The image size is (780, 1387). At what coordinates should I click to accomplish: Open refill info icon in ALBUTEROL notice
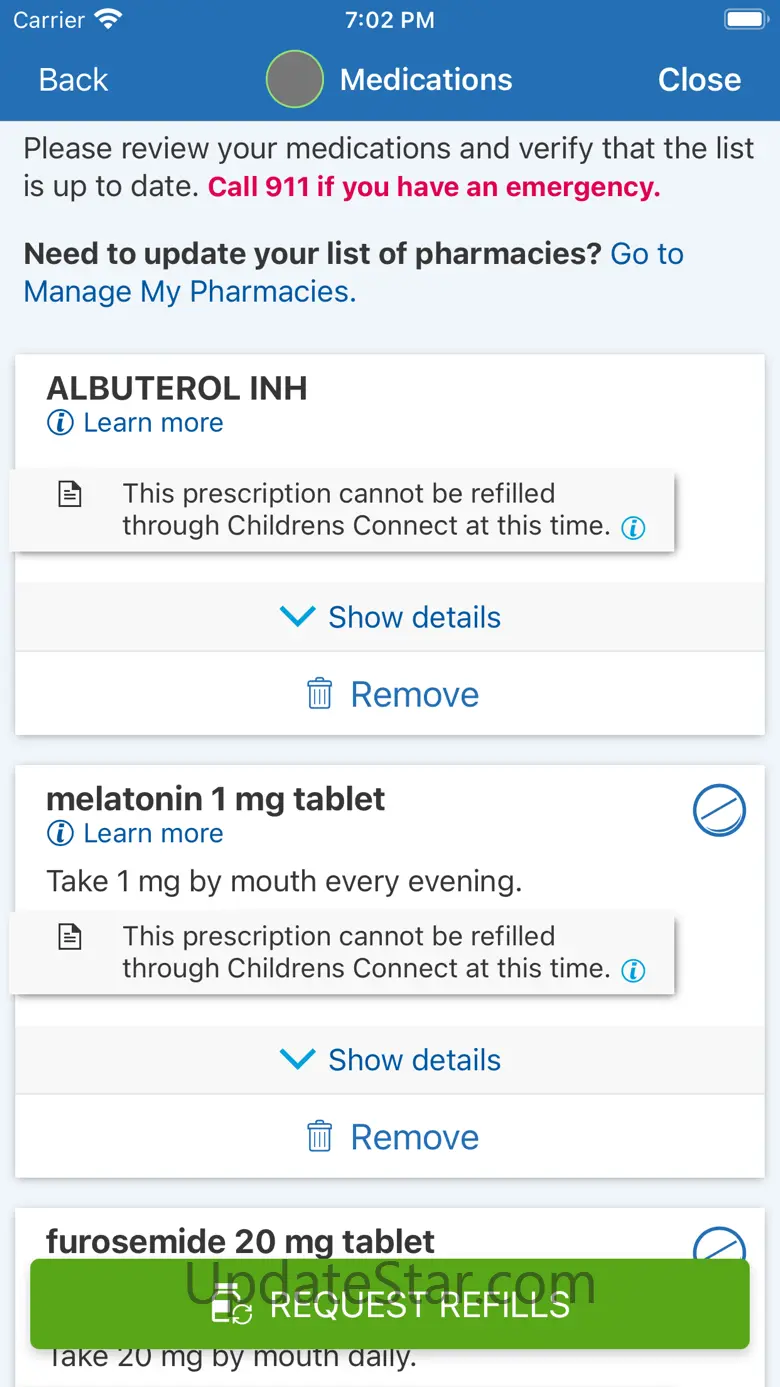(633, 528)
